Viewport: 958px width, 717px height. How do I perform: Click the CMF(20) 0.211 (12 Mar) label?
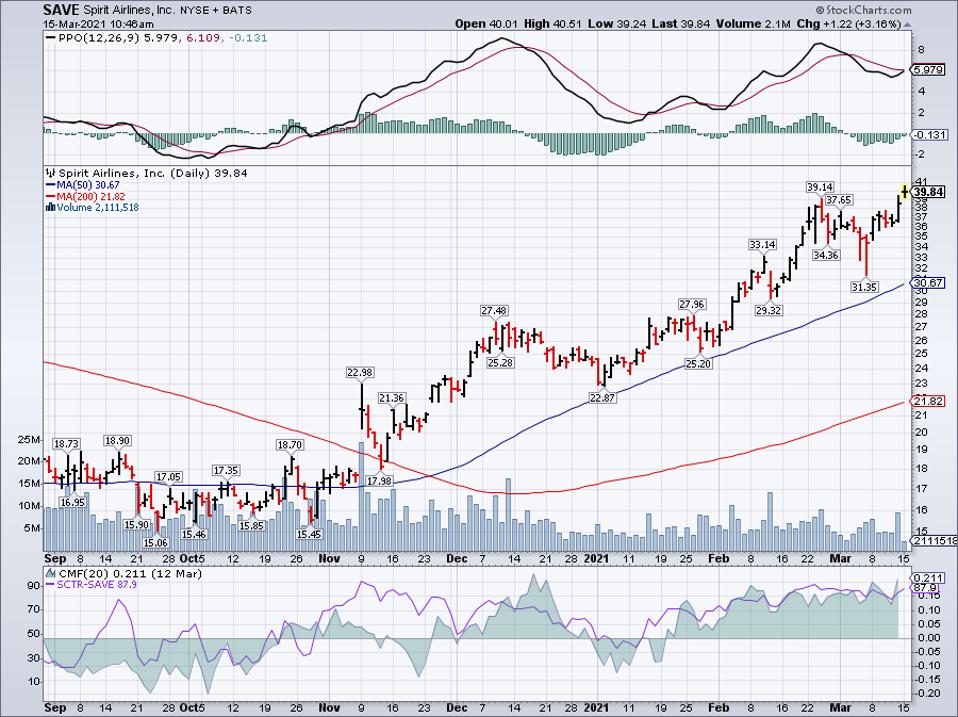coord(130,574)
